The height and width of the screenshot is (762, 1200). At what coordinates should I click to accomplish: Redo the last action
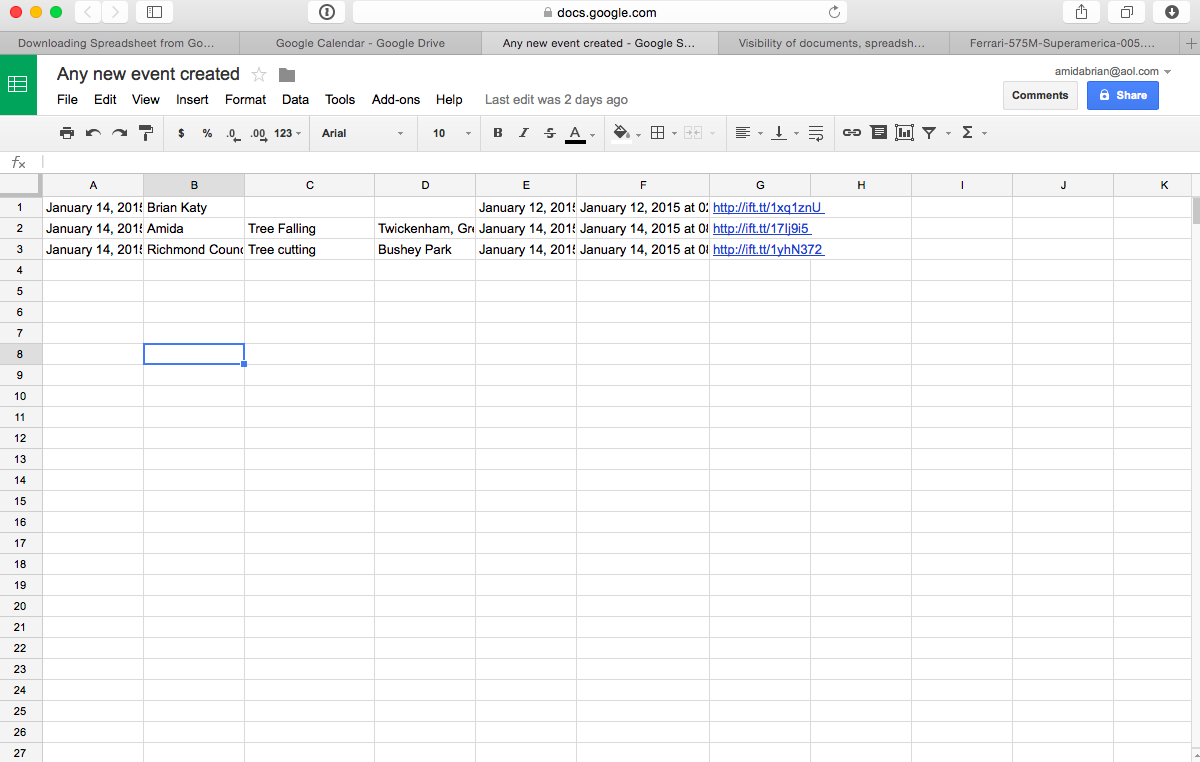point(119,133)
